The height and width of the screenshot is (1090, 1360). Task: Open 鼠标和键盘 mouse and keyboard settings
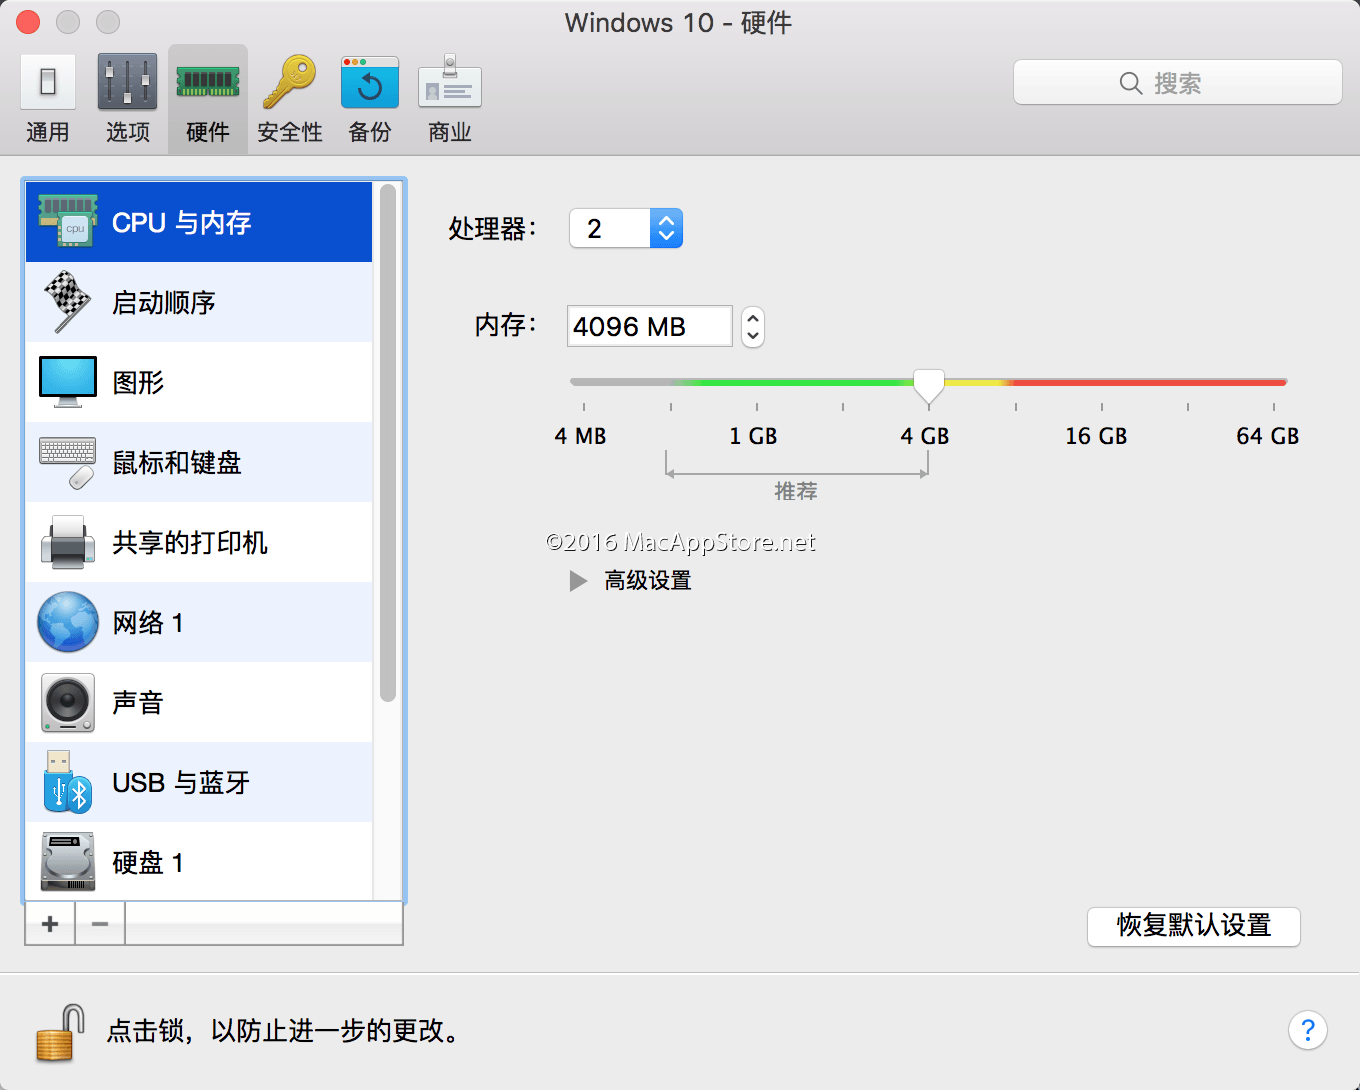click(177, 462)
